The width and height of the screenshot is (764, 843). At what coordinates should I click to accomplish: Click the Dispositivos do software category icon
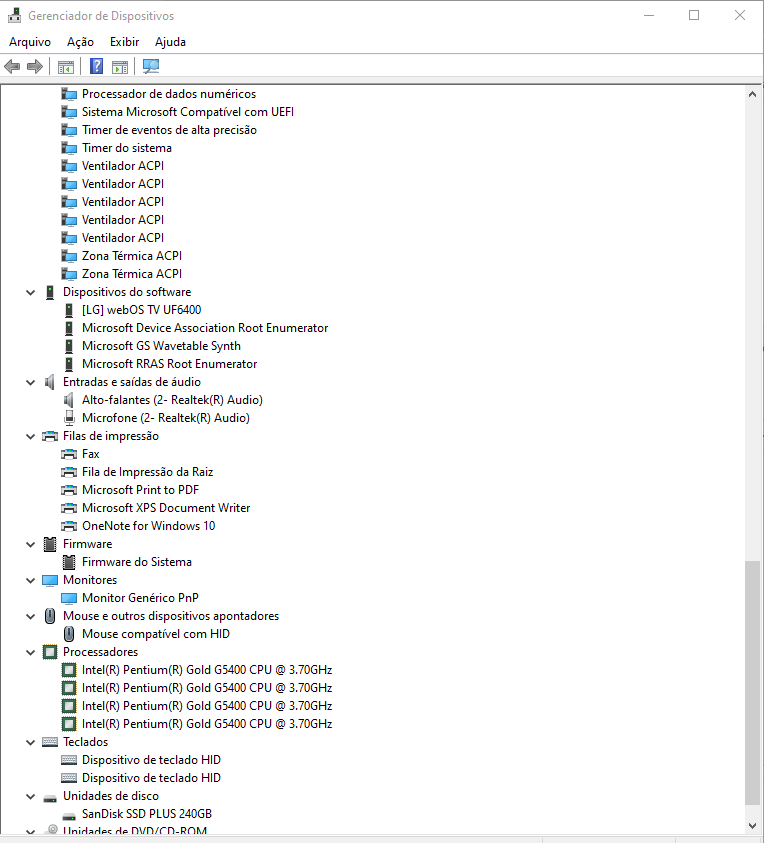click(50, 292)
